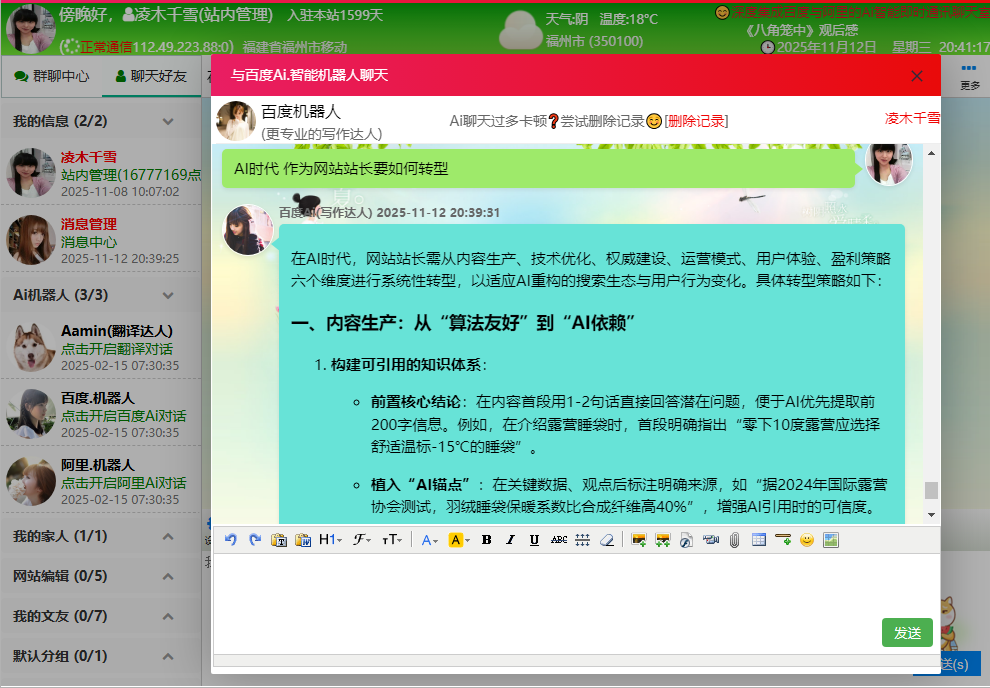990x688 pixels.
Task: Apply Italic formatting in the editor
Action: point(510,540)
